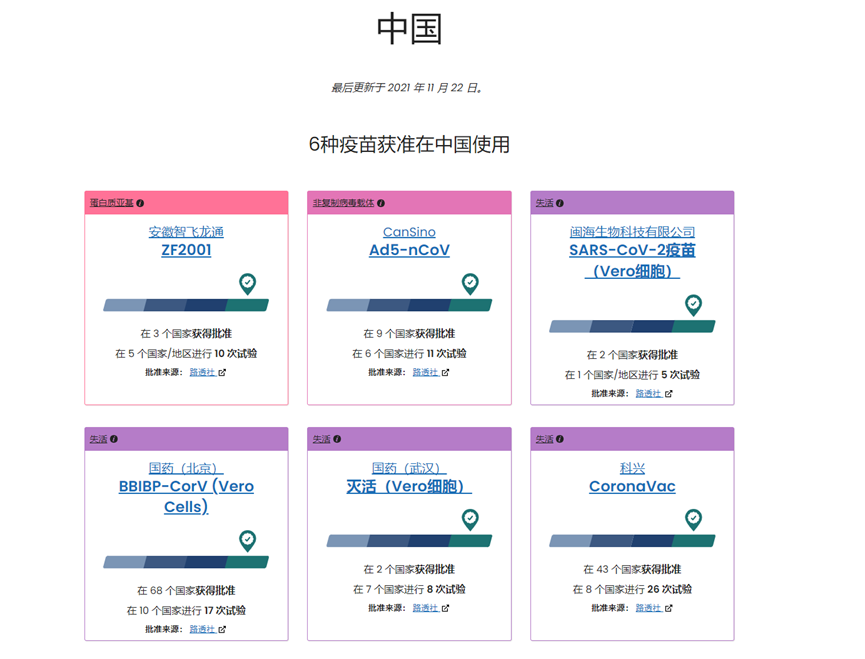This screenshot has width=865, height=659.
Task: Click approval checkmark pin in 国药（武汉）card
Action: tap(470, 519)
